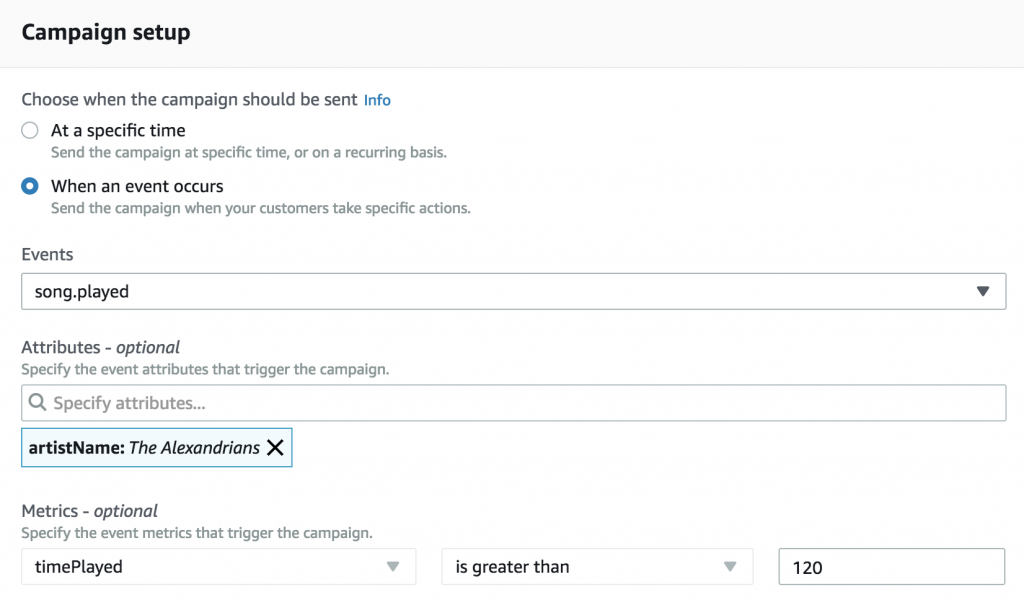The image size is (1024, 600).
Task: Select the "When an event occurs" radio button
Action: 31,186
